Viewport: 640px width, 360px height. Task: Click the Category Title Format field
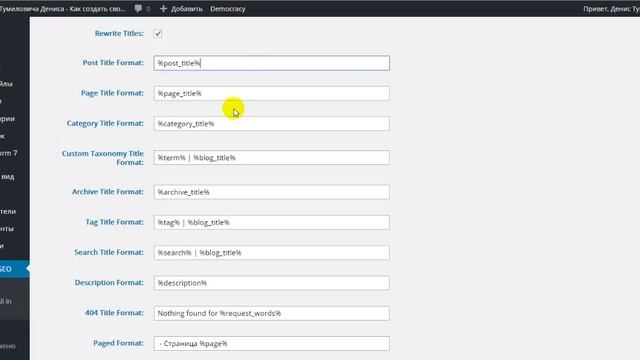[271, 124]
